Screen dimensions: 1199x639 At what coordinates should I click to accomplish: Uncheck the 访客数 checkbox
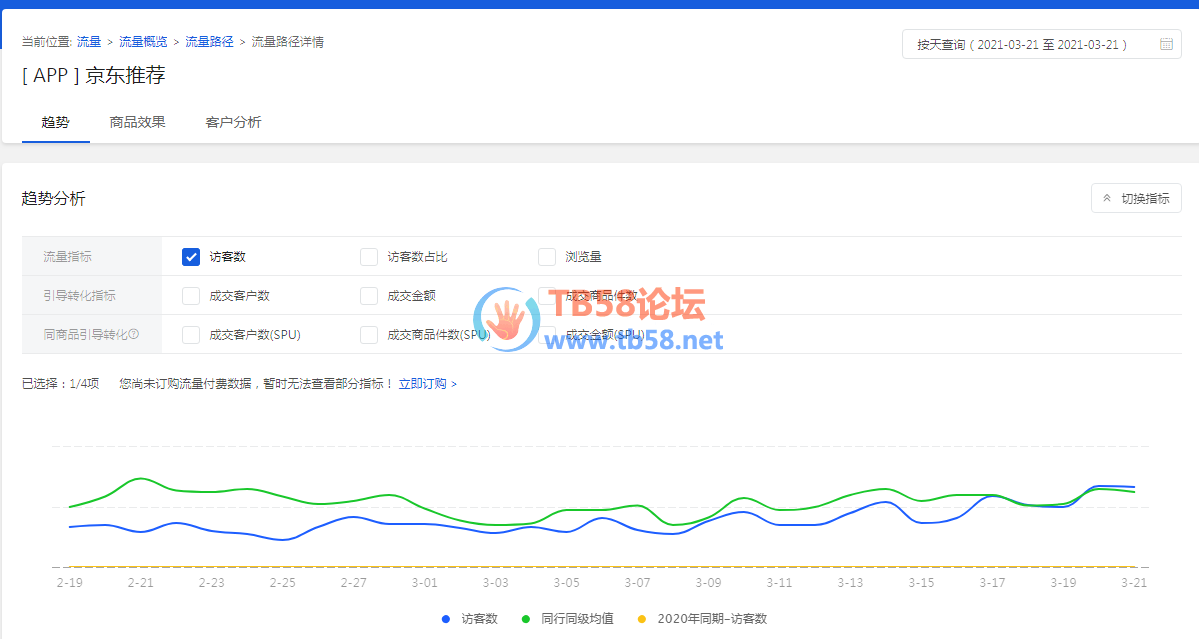pos(191,257)
